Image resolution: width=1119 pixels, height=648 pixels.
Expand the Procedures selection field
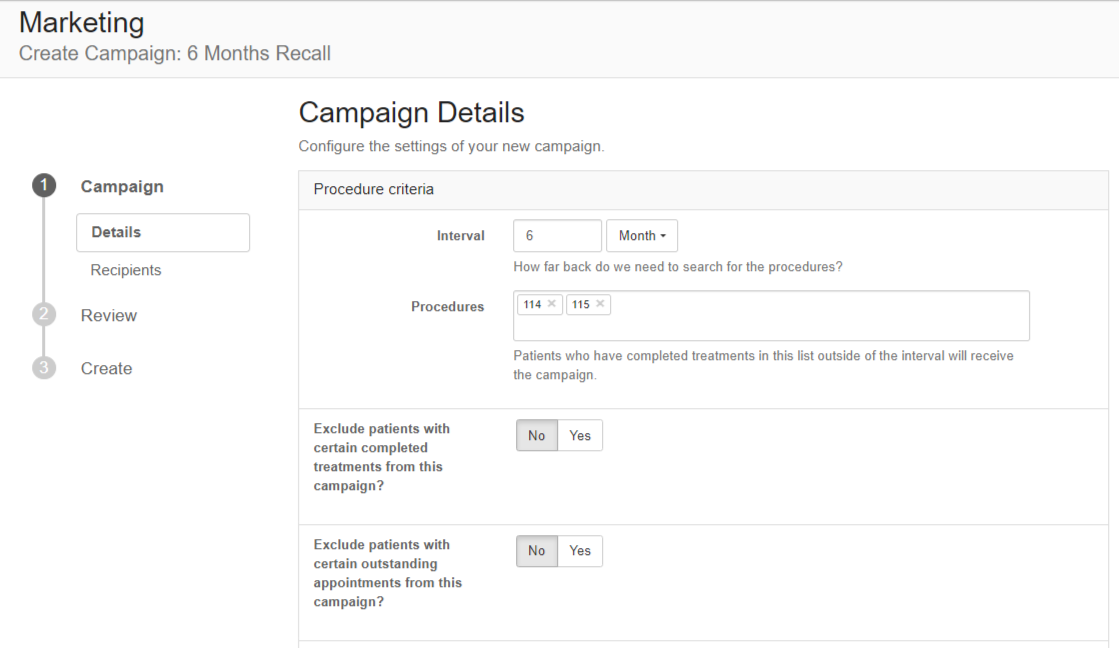(x=800, y=315)
